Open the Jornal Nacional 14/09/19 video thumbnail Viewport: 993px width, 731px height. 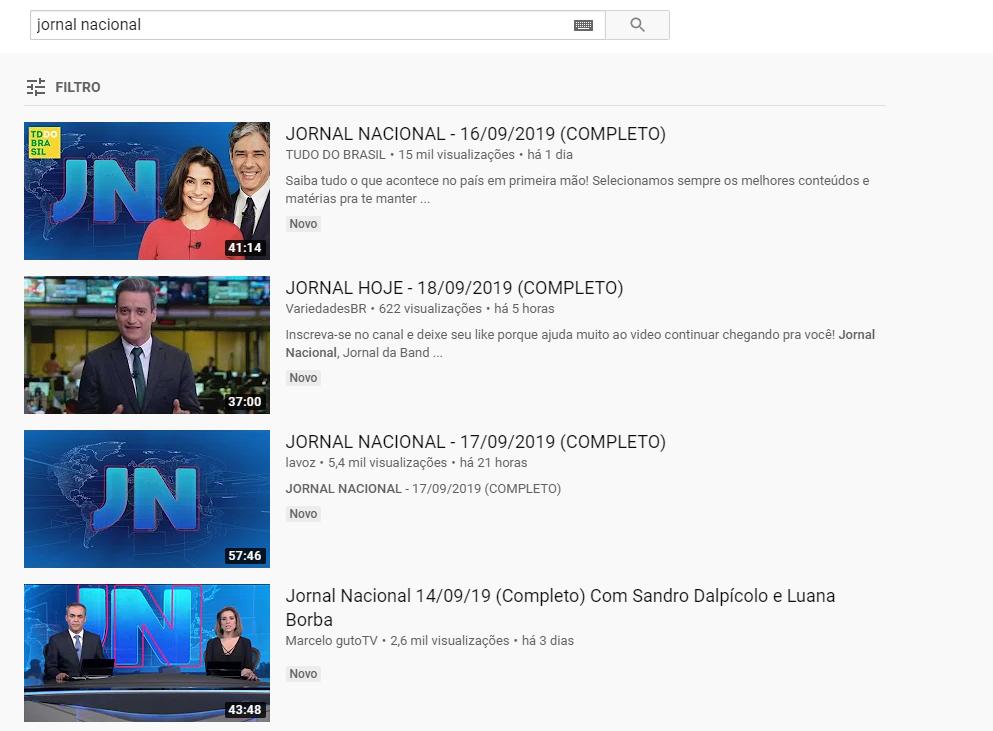147,652
